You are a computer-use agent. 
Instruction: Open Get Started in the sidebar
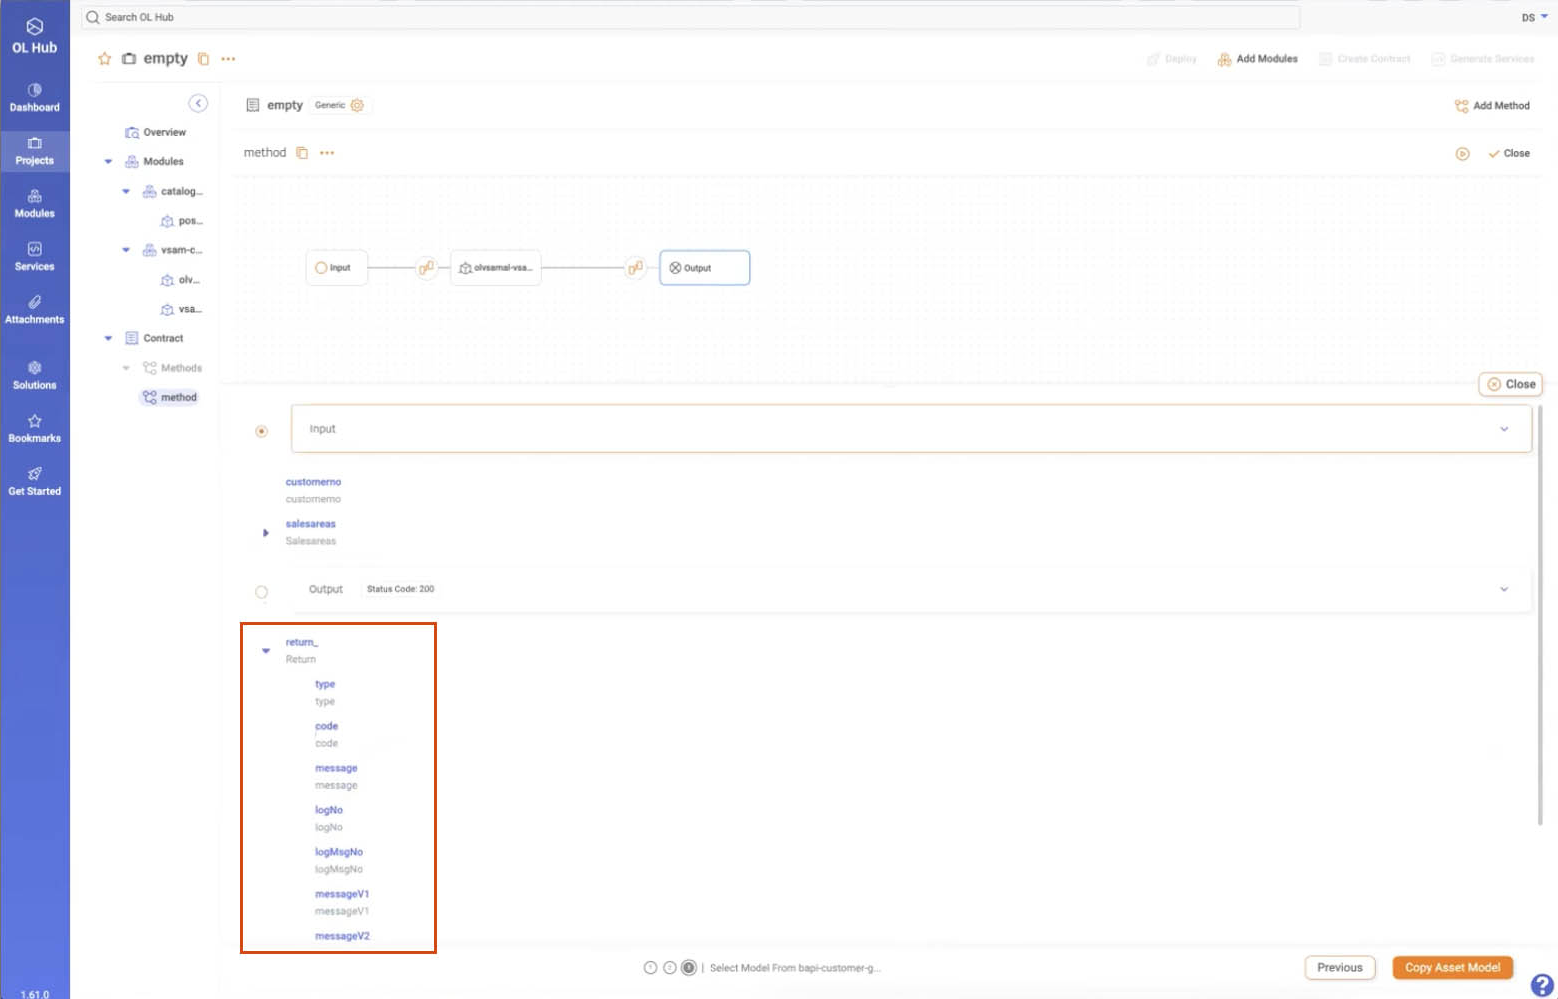coord(34,481)
